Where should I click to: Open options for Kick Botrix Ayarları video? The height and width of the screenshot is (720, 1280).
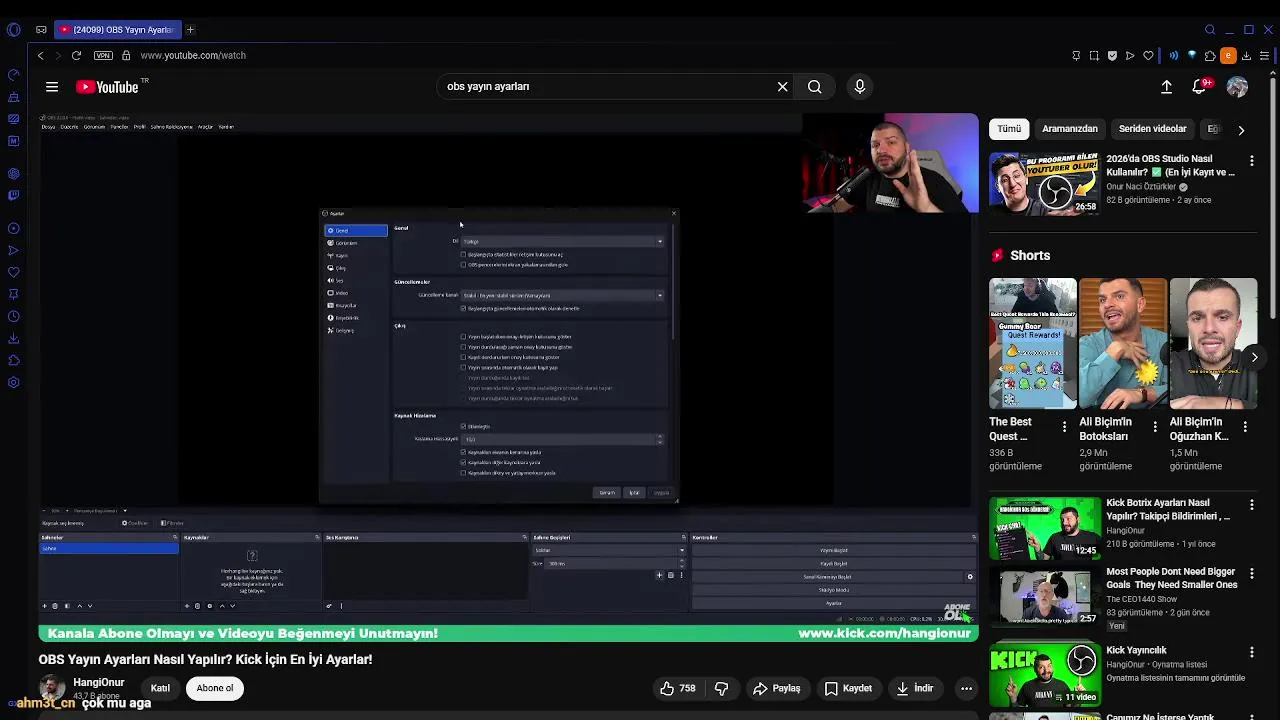pos(1251,504)
